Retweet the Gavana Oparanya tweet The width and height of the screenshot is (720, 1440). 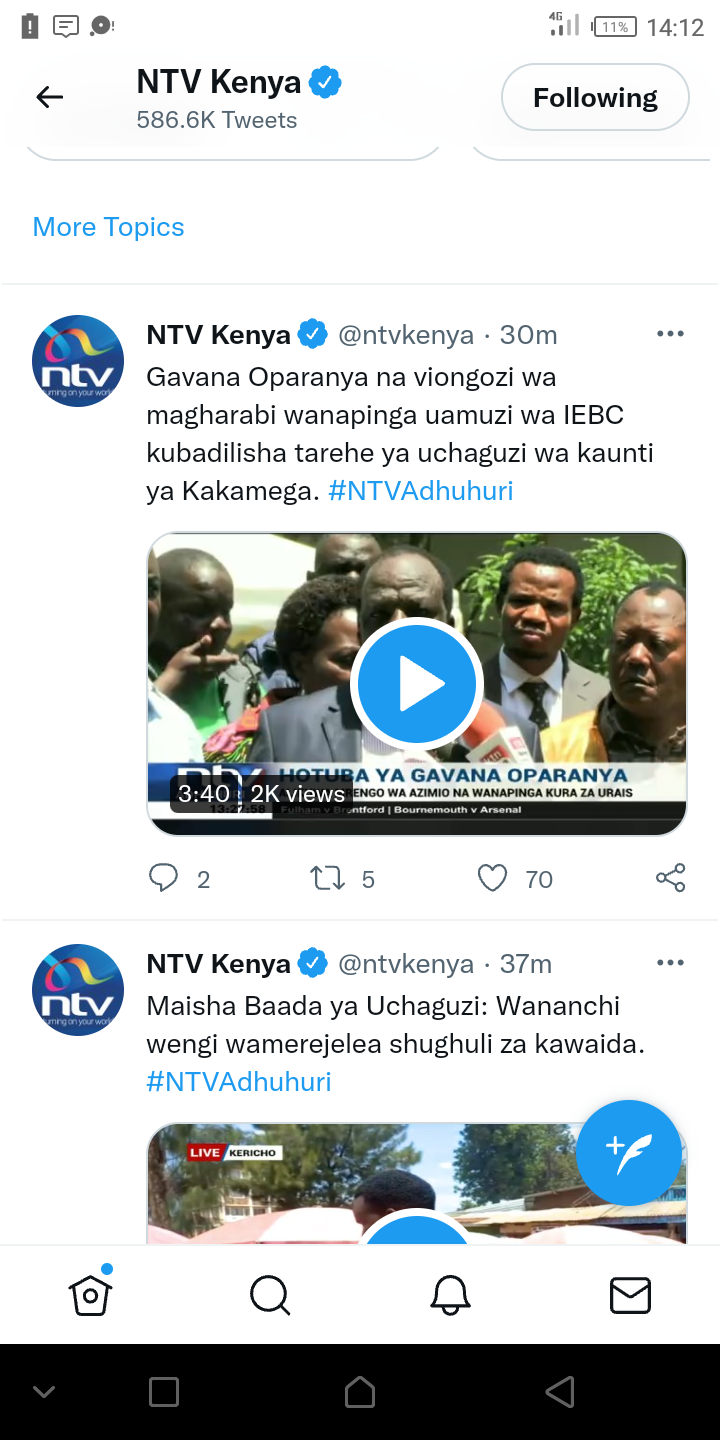pos(327,879)
